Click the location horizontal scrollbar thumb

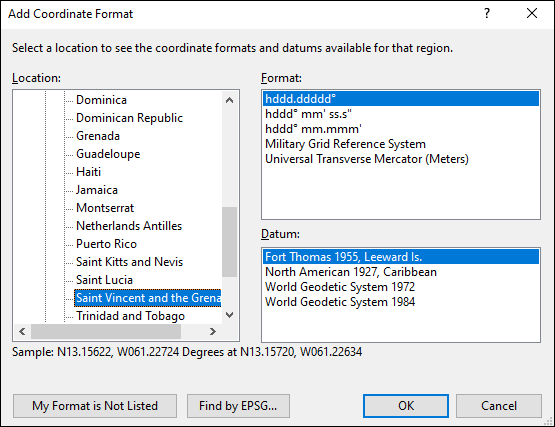coord(106,331)
